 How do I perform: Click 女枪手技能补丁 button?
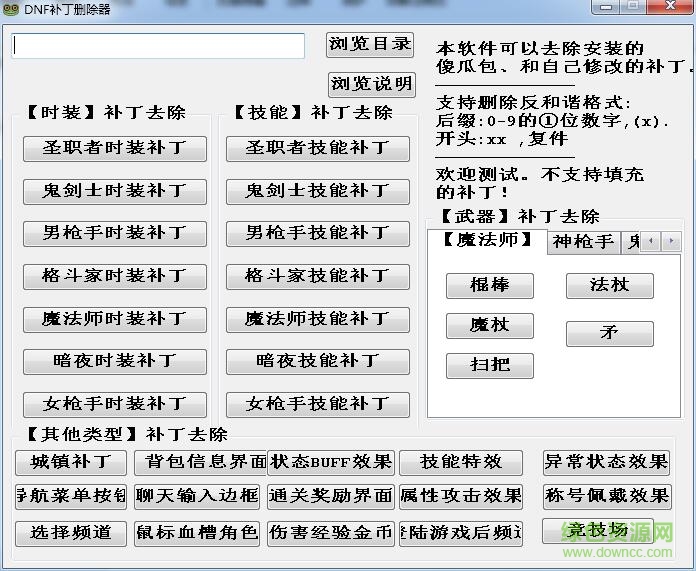(318, 405)
